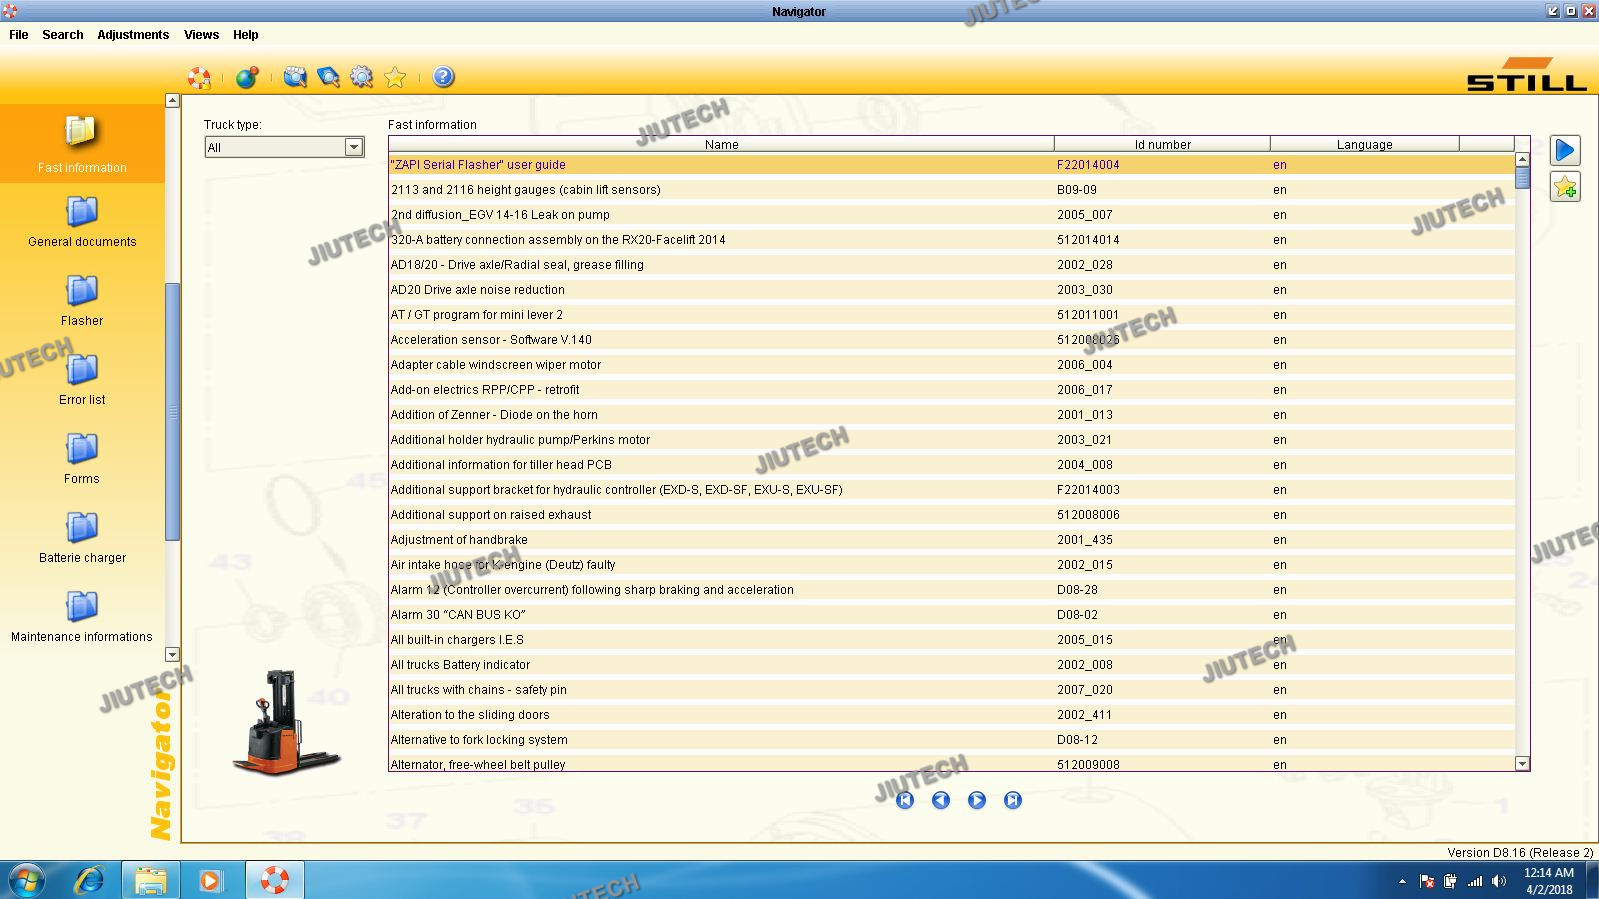Click Navigator app icon in taskbar

click(x=273, y=880)
